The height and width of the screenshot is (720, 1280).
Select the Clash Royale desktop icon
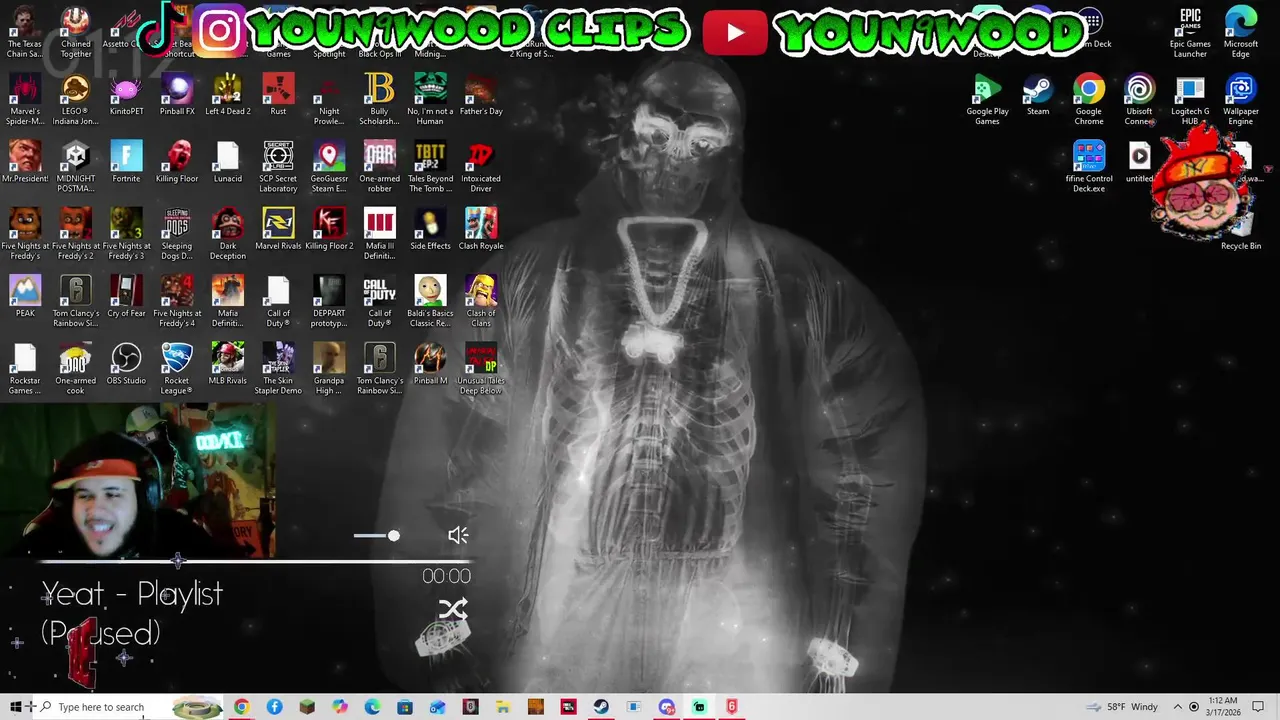(x=481, y=228)
